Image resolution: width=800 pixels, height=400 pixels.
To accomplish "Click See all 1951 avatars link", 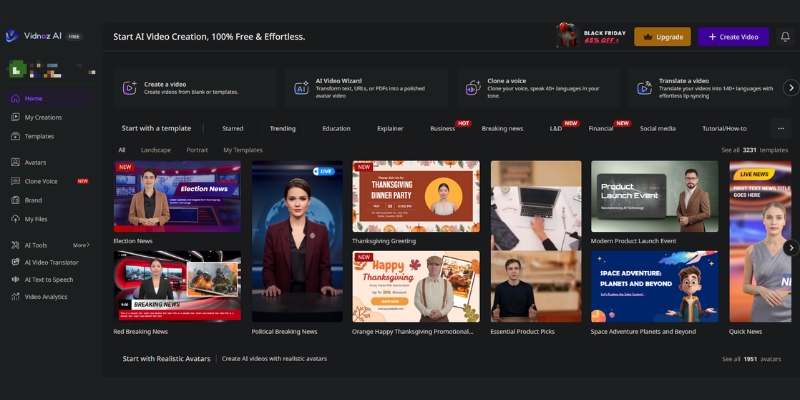I will (x=751, y=359).
